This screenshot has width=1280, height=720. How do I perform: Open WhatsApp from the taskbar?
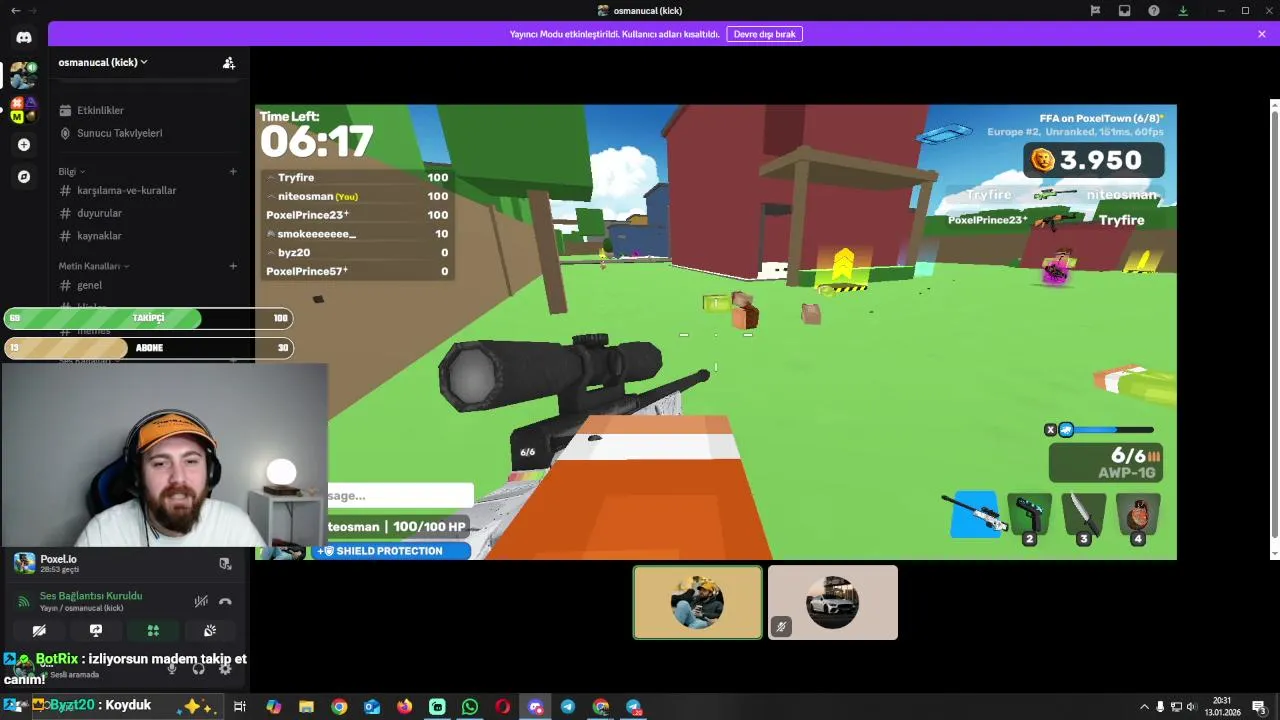(470, 707)
